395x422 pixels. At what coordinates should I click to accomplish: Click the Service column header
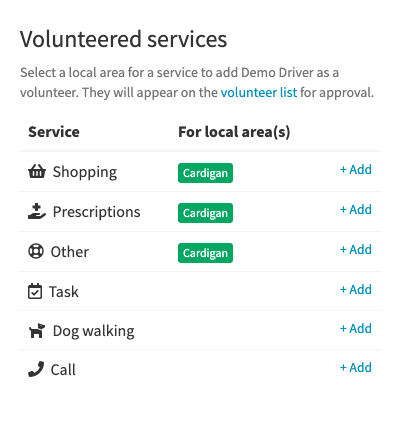(54, 132)
